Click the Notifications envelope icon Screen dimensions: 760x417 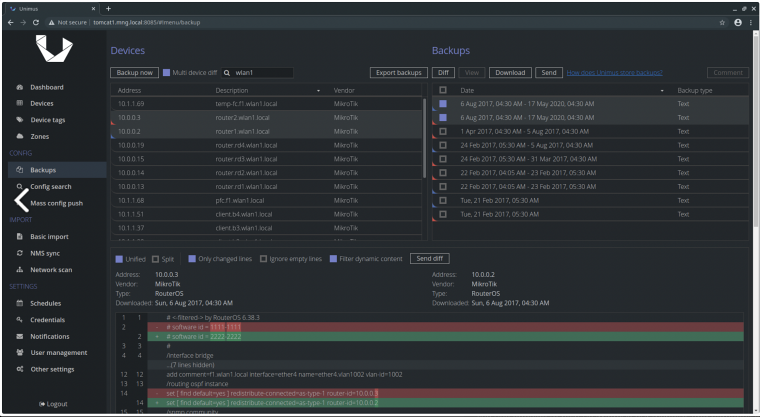pyautogui.click(x=20, y=336)
